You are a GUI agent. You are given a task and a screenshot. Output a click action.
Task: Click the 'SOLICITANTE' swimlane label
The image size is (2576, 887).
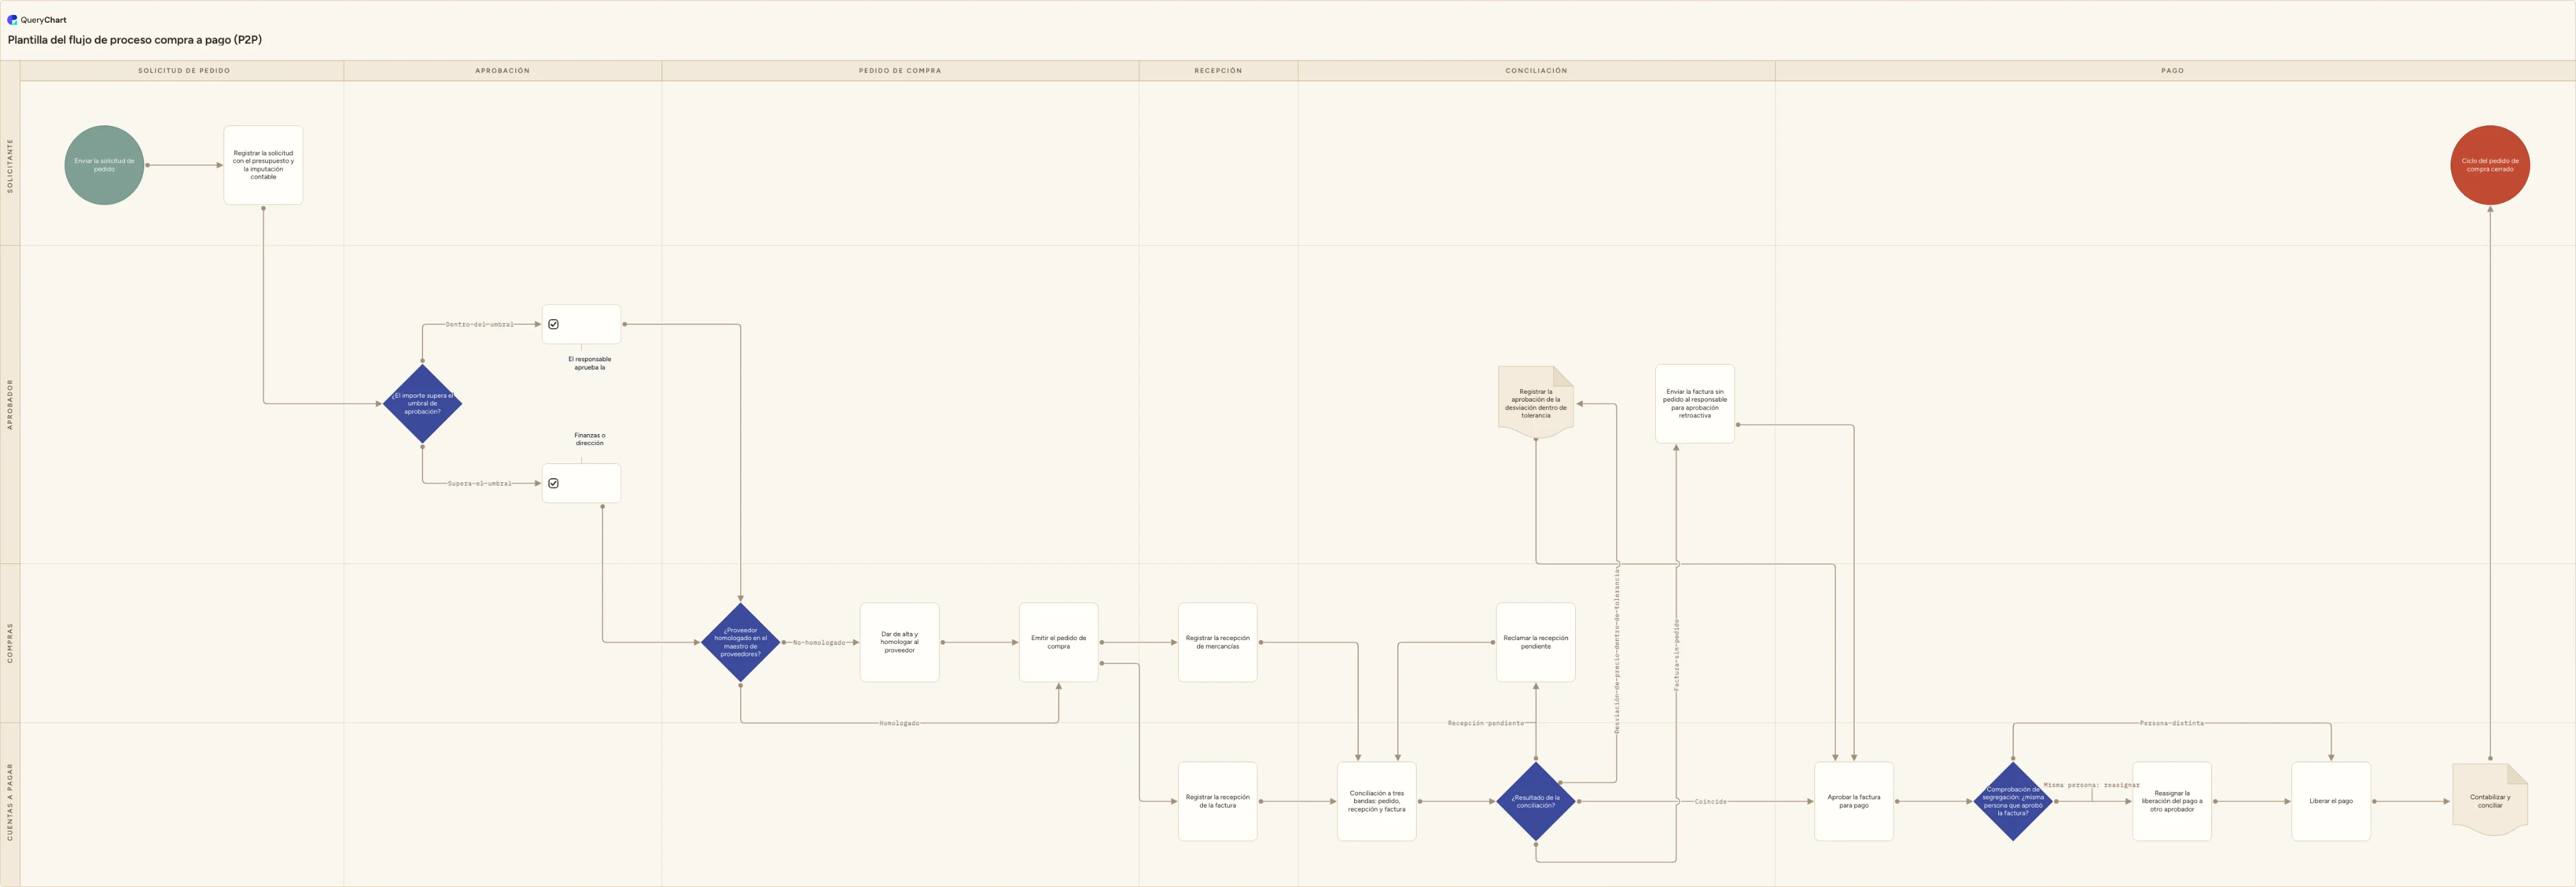click(x=10, y=165)
